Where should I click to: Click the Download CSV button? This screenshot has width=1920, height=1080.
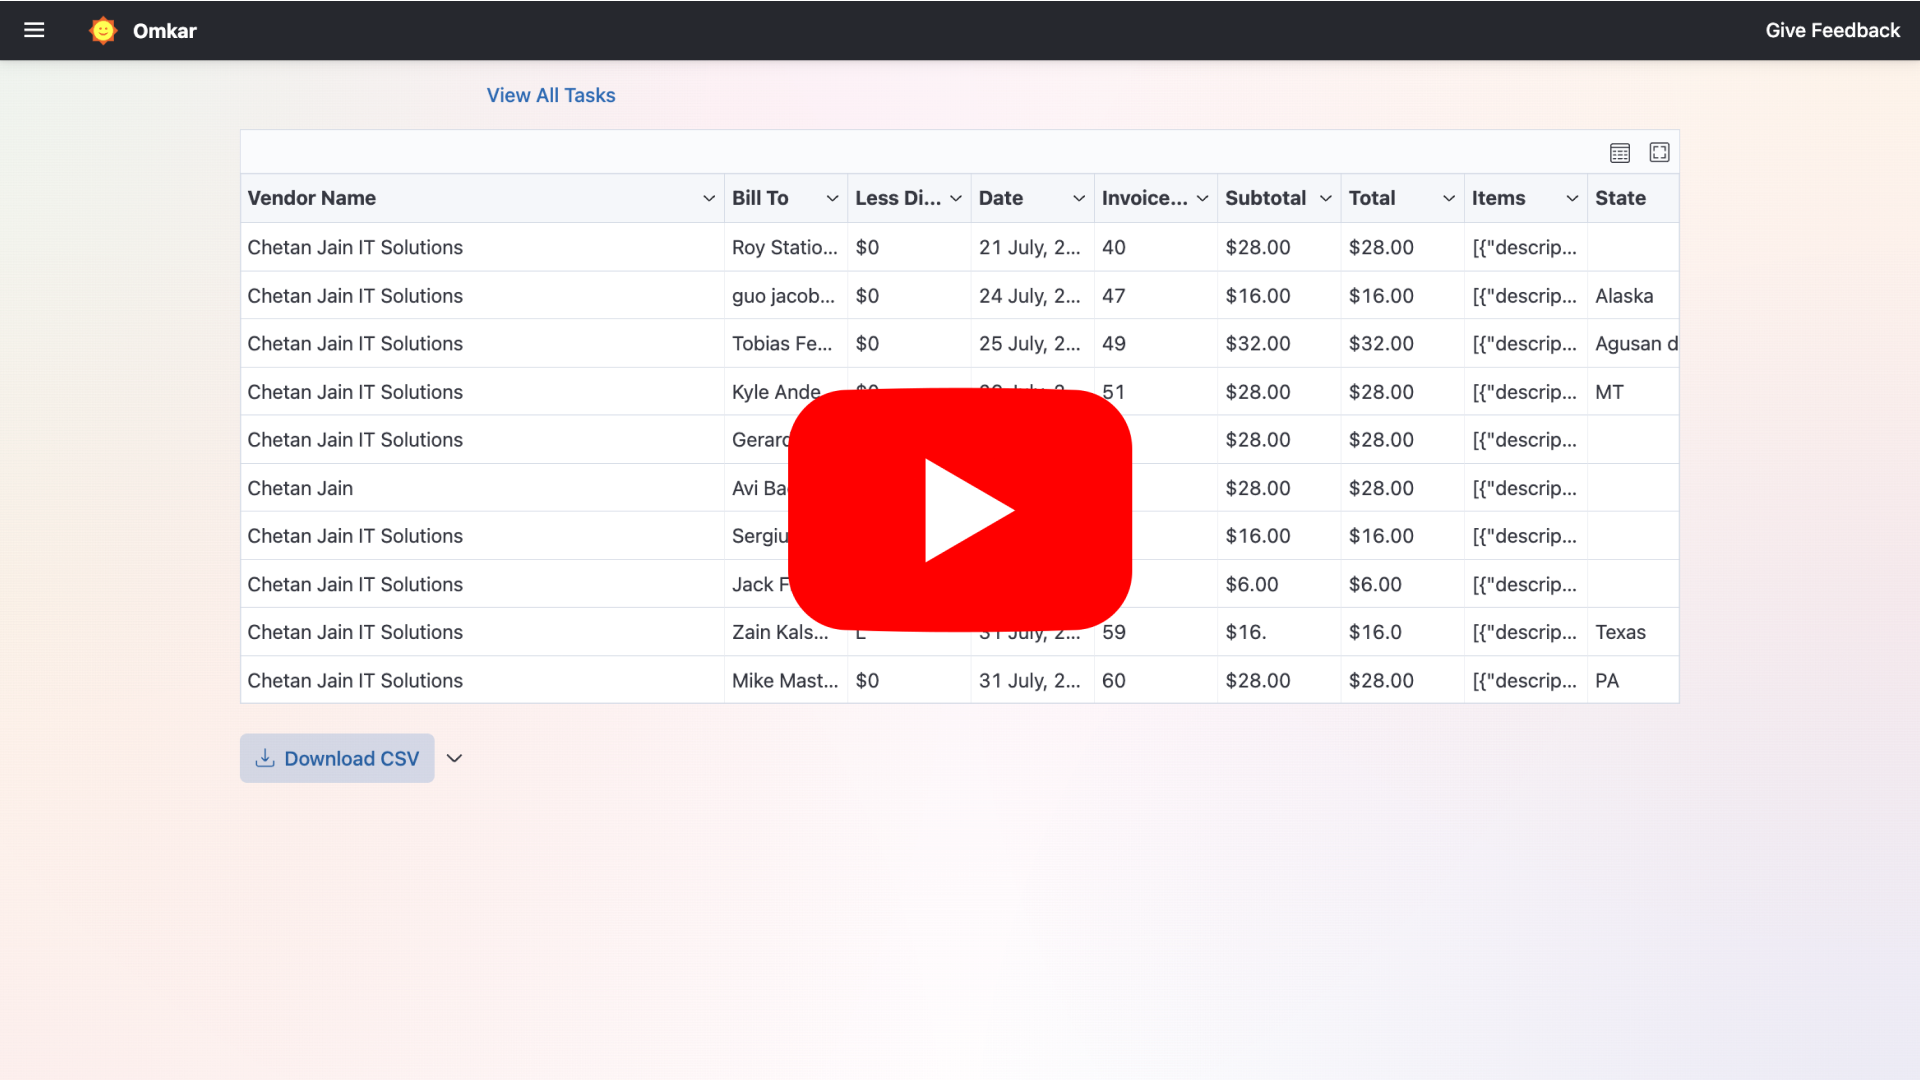(x=337, y=758)
